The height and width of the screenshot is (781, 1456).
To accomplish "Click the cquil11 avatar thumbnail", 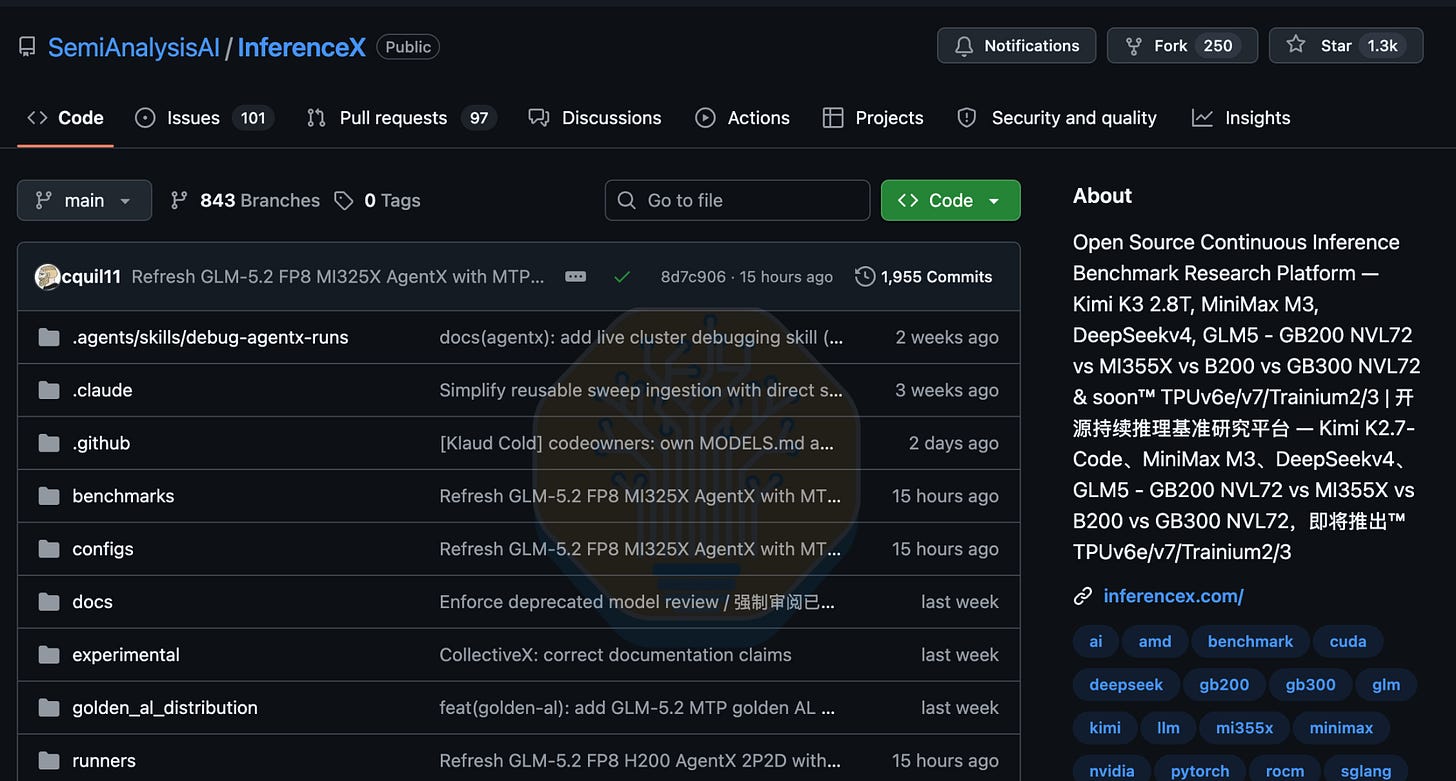I will pos(47,277).
